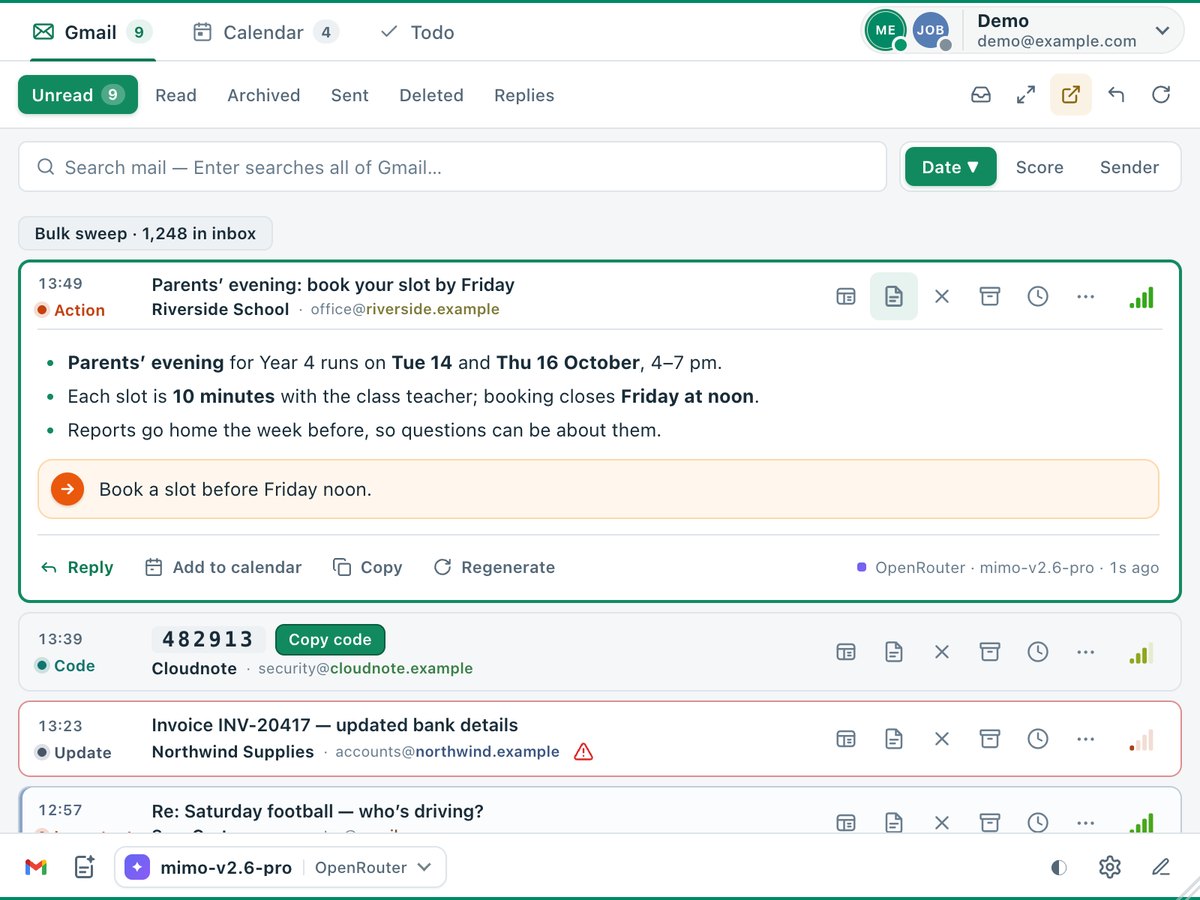1200x900 pixels.
Task: Open the Invoice INV-20417 subject line
Action: pos(335,725)
